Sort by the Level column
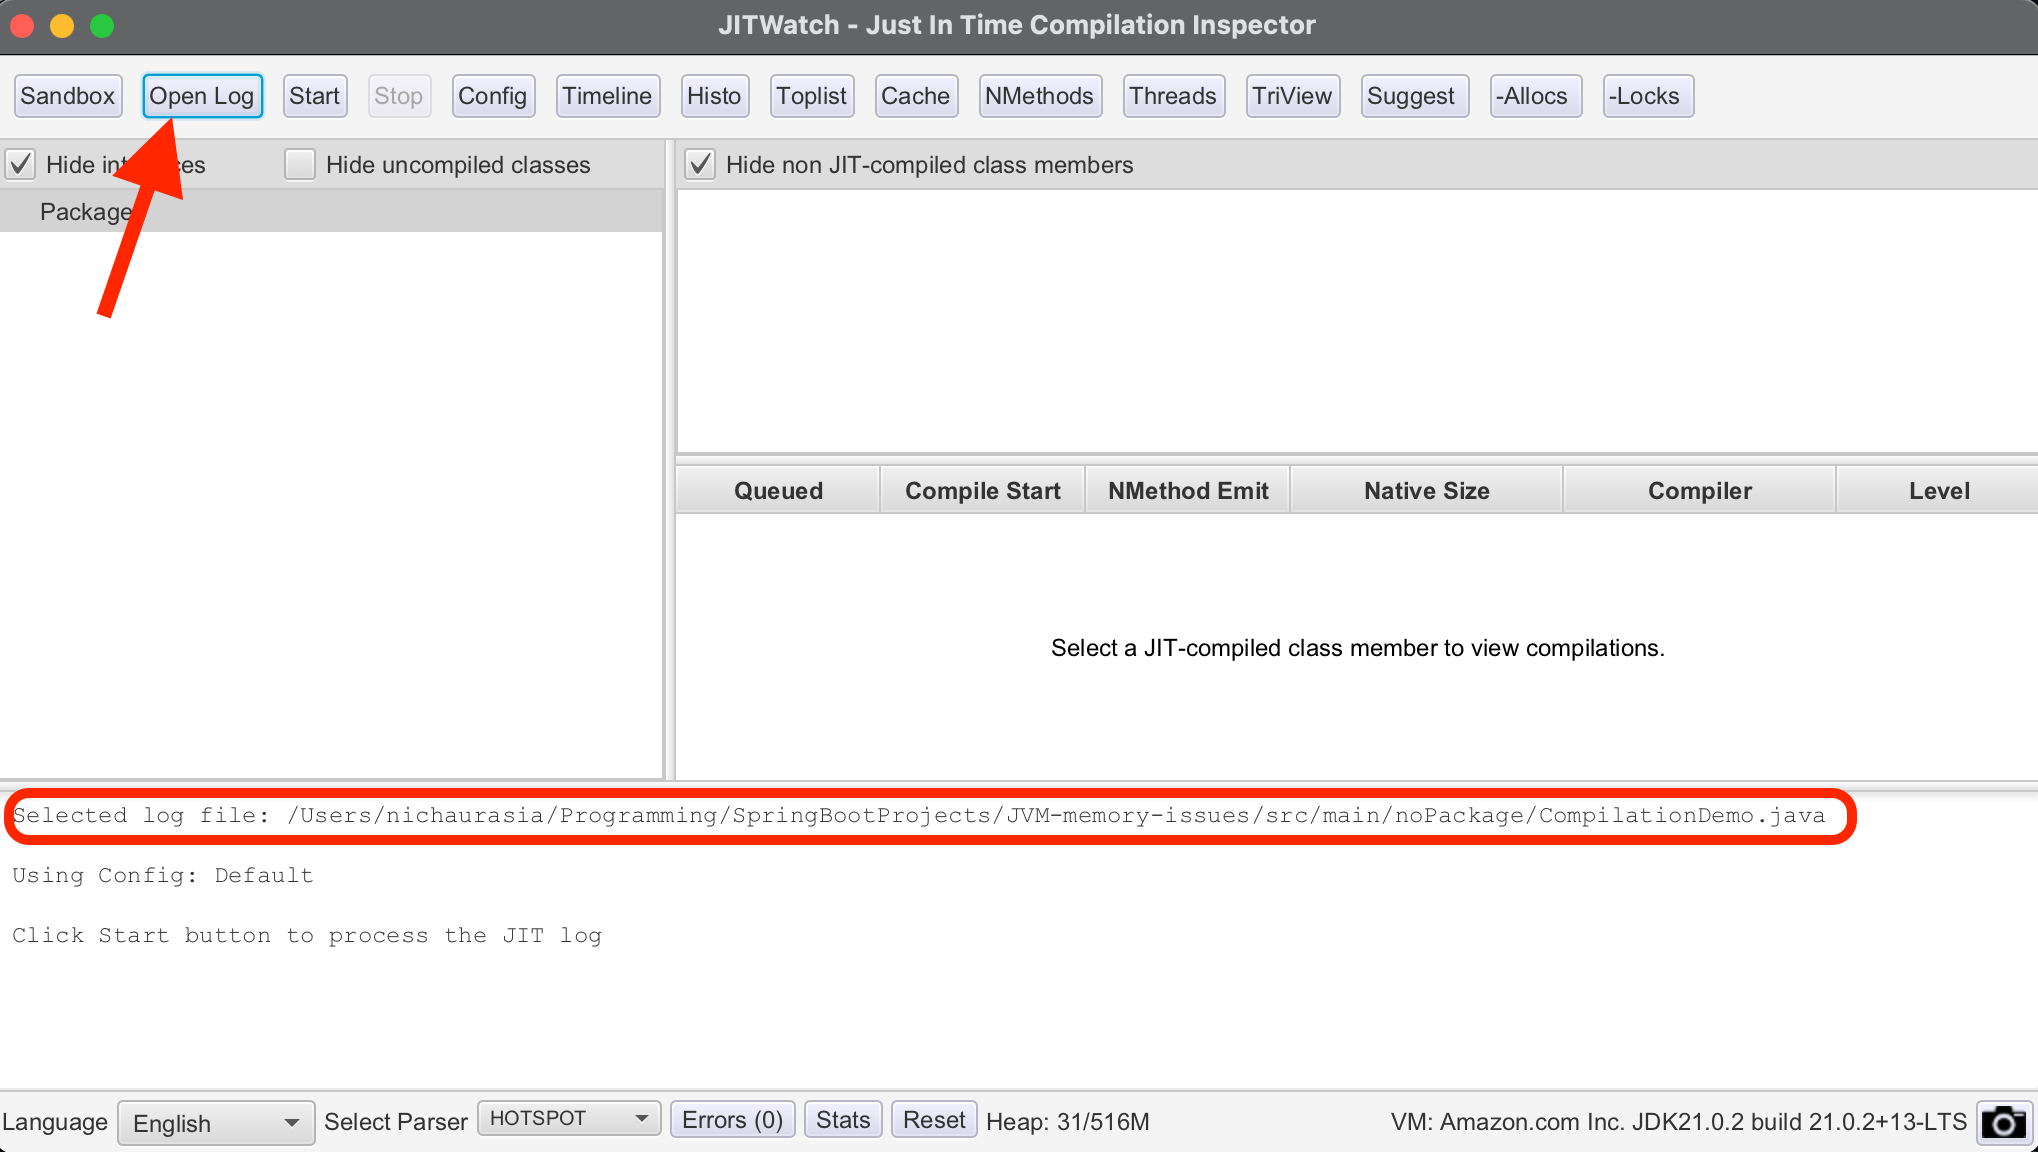2038x1152 pixels. tap(1938, 490)
